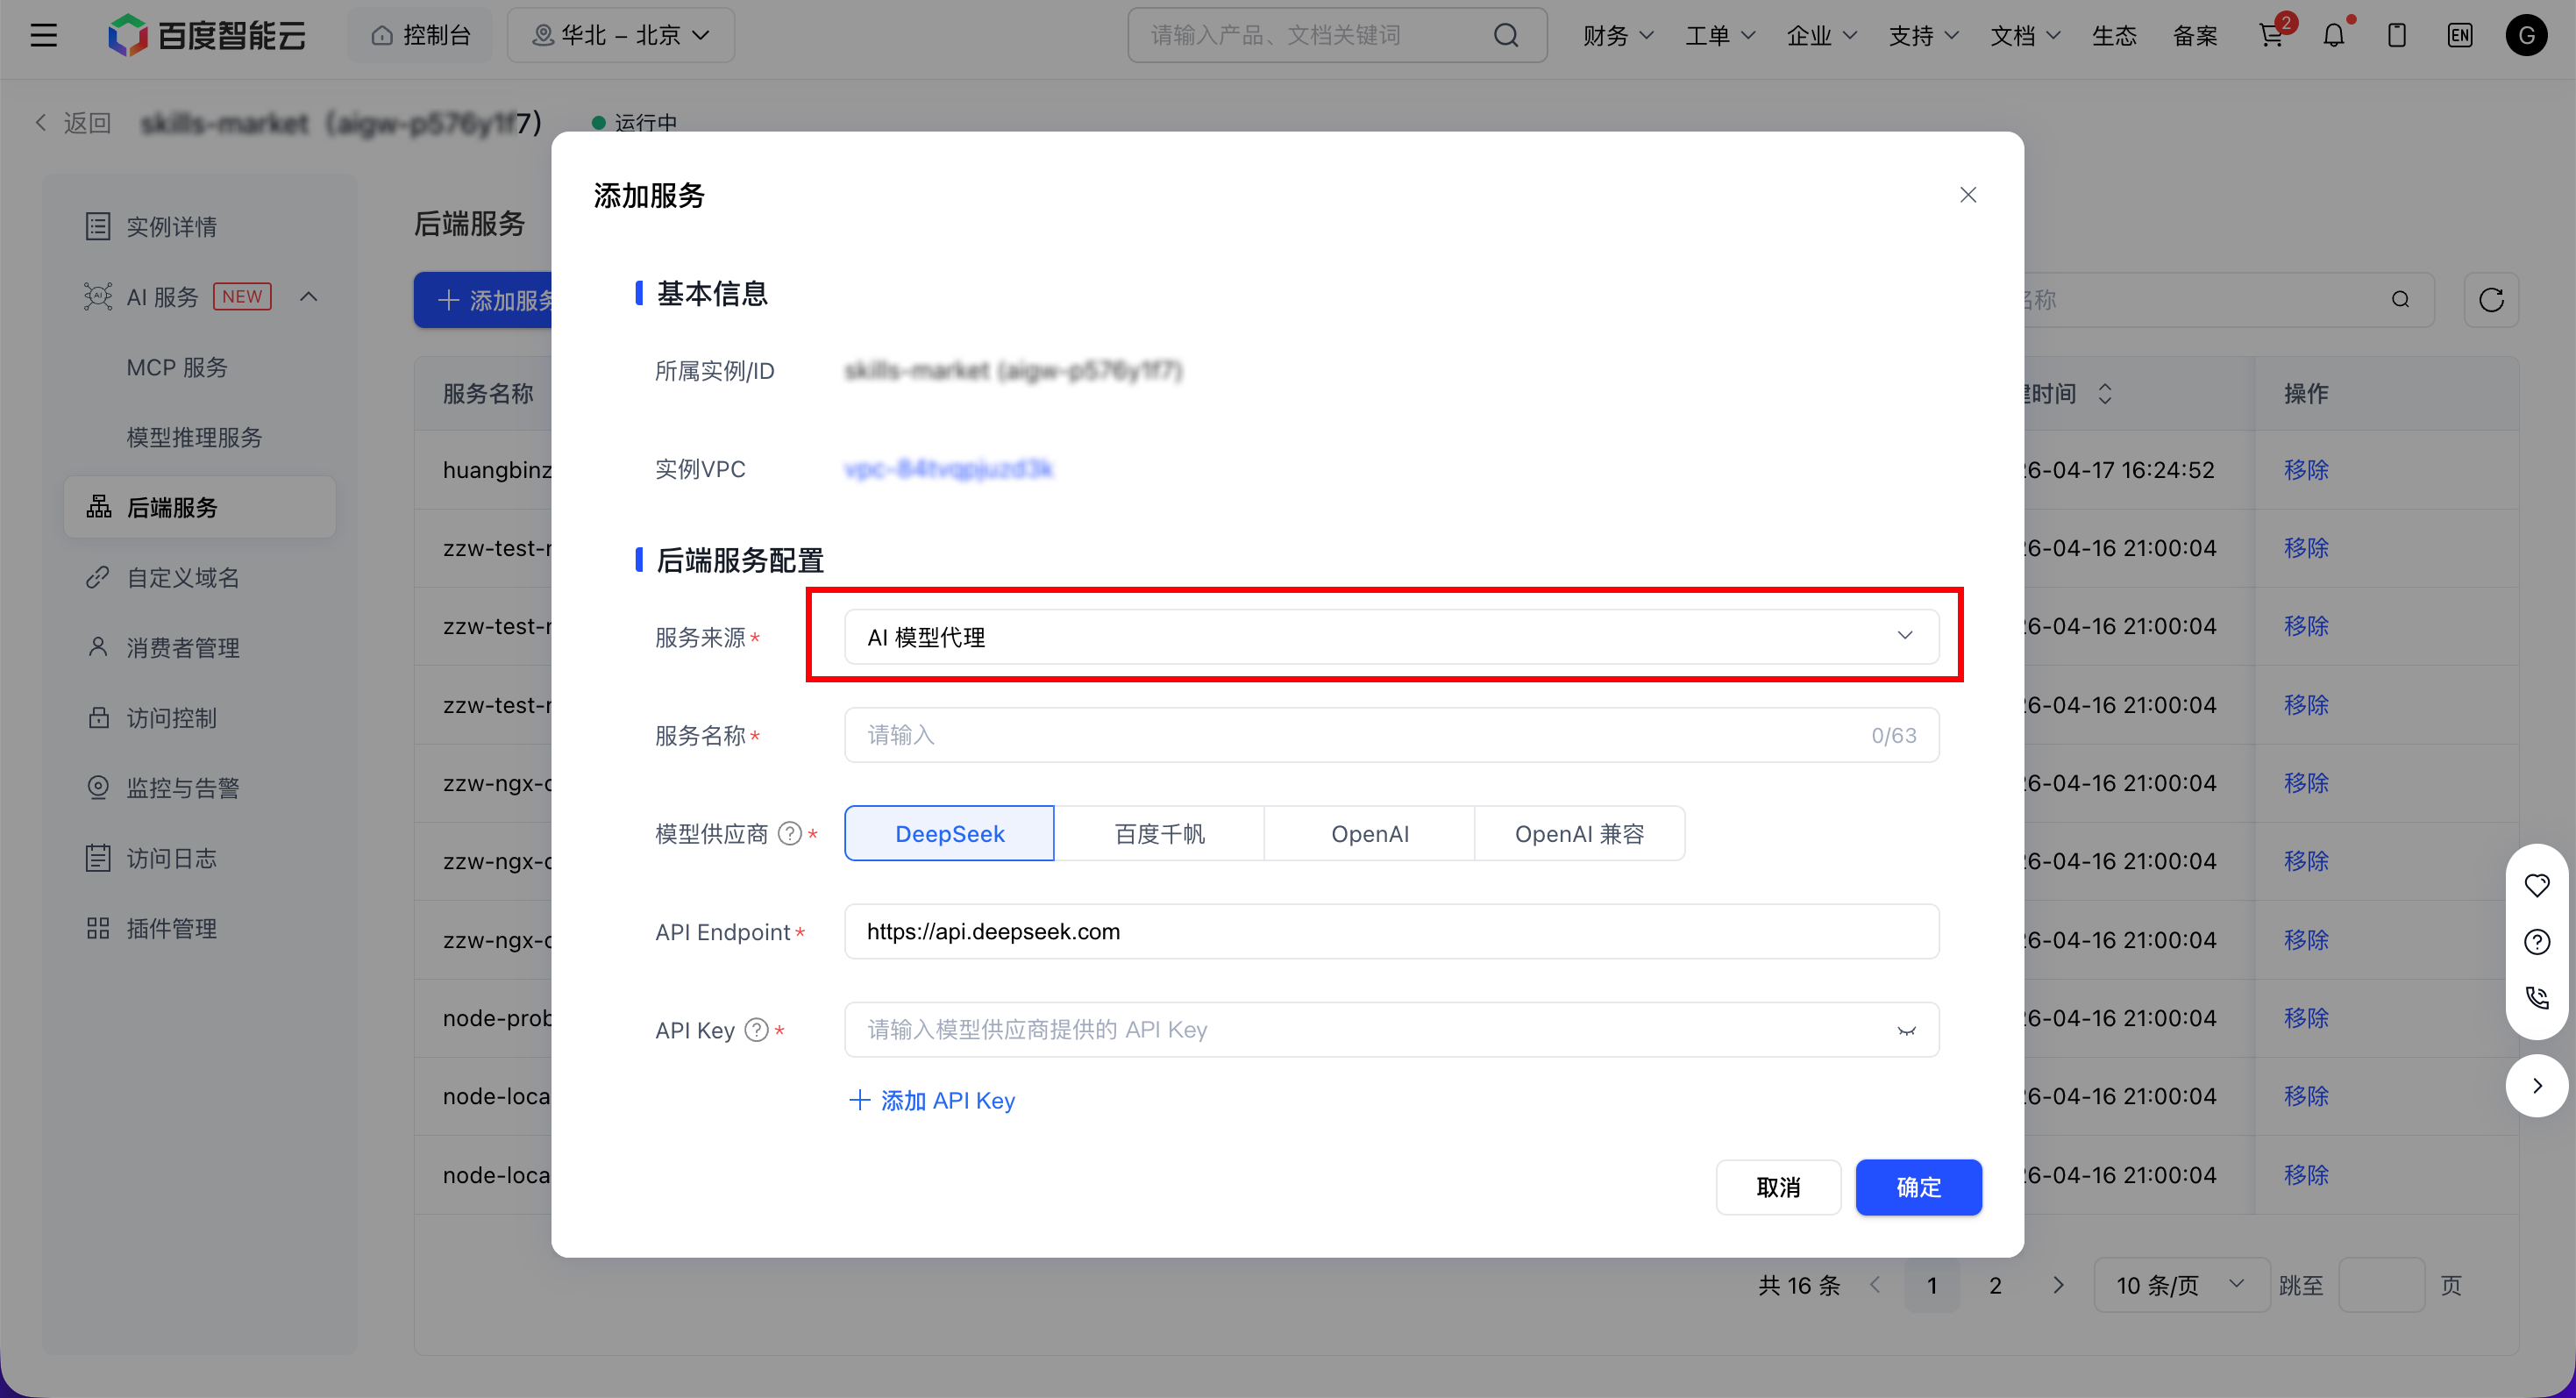Go to page 2 of the table
This screenshot has height=1398, width=2576.
[1995, 1285]
